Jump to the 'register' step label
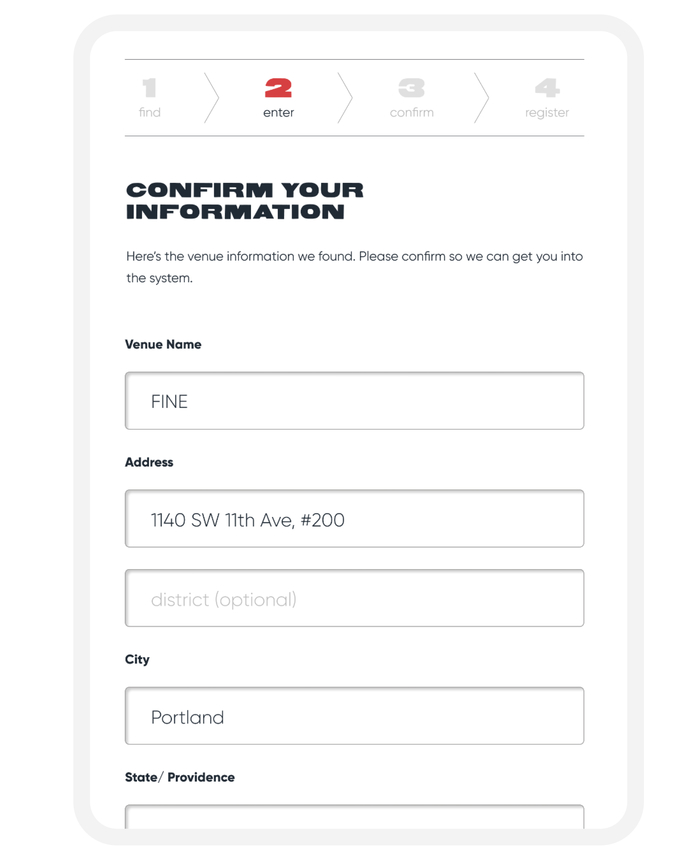700x862 pixels. 547,113
